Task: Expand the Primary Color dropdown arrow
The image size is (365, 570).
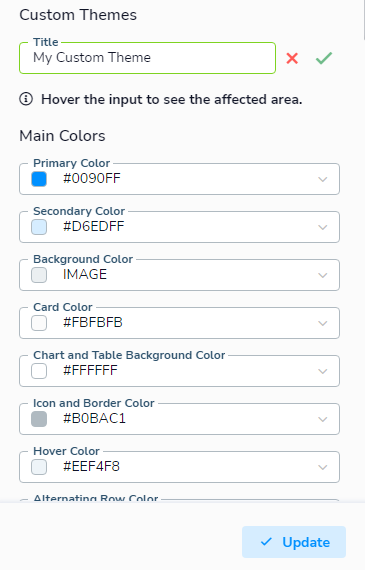Action: tap(322, 179)
